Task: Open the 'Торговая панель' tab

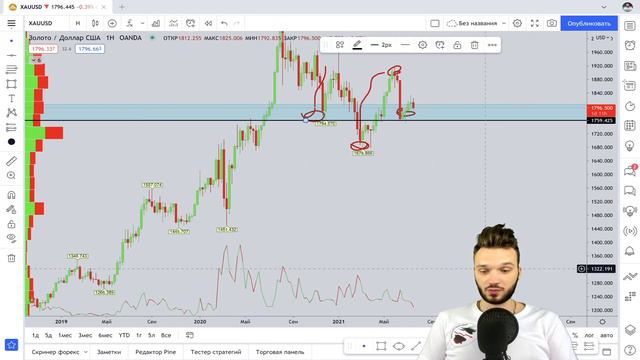Action: click(280, 352)
